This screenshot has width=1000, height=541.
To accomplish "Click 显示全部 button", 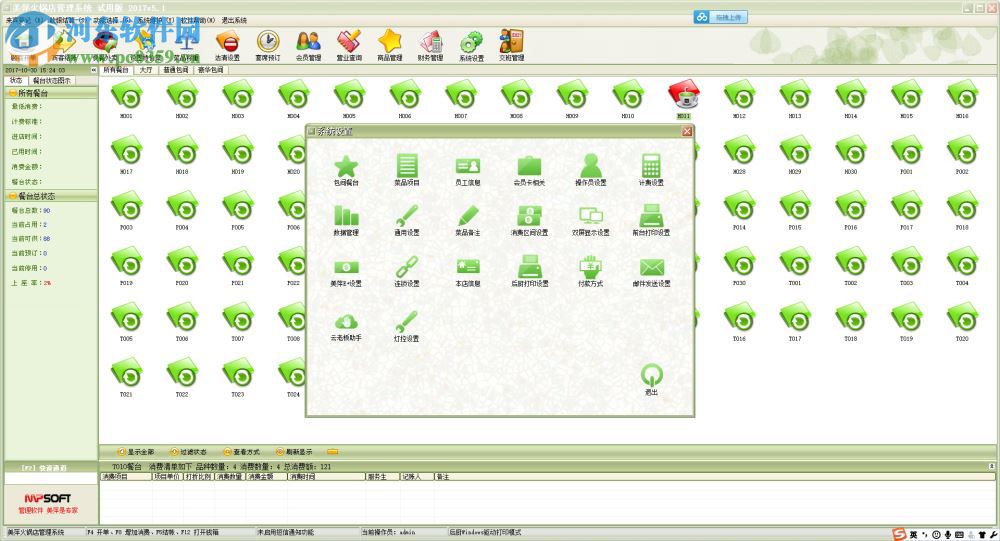I will [x=136, y=452].
